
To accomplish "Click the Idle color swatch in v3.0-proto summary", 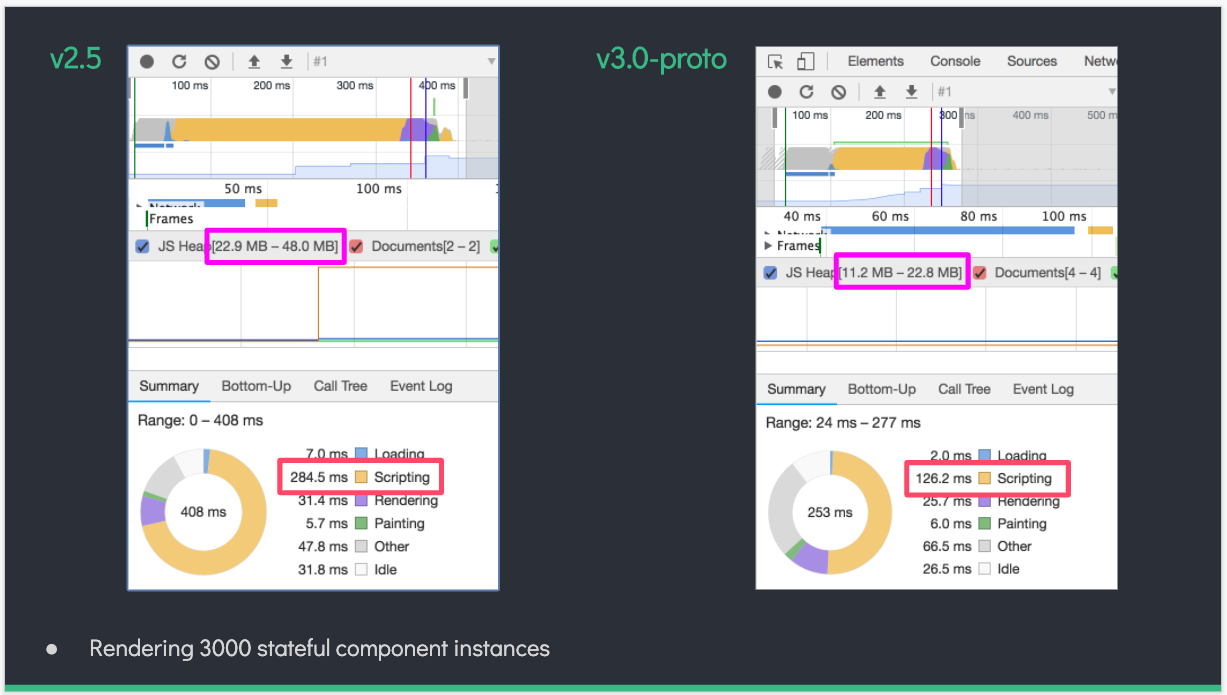I will (x=985, y=568).
